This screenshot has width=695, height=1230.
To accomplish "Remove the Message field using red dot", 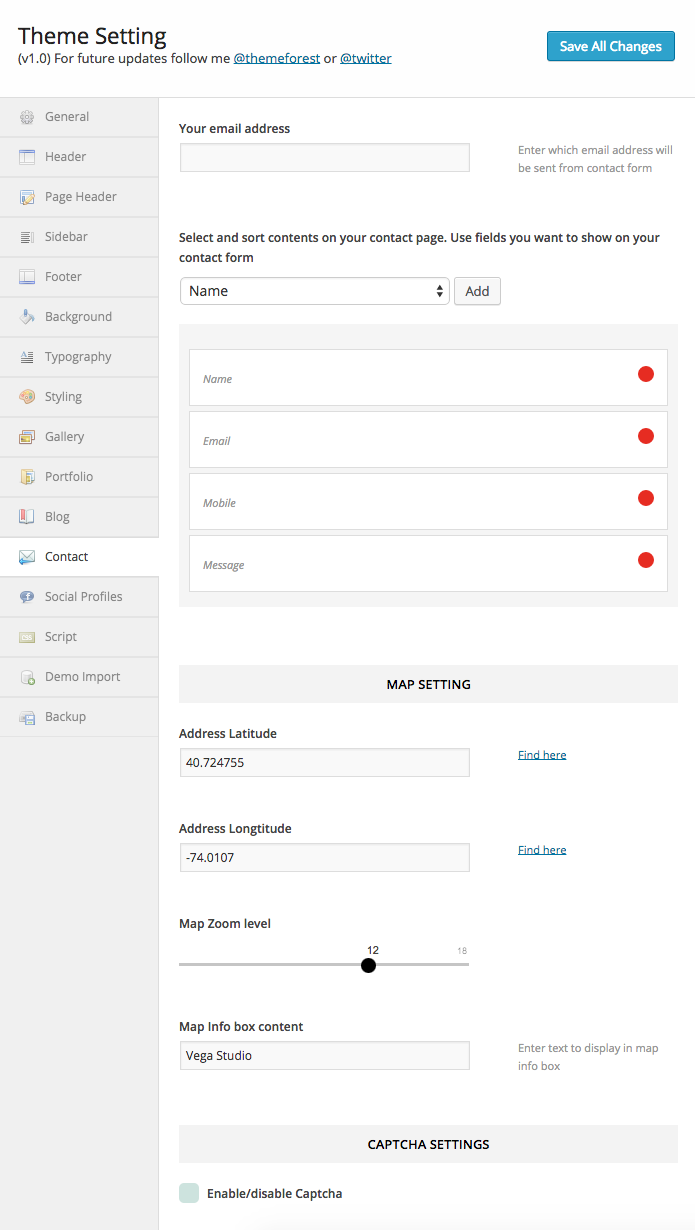I will point(646,560).
